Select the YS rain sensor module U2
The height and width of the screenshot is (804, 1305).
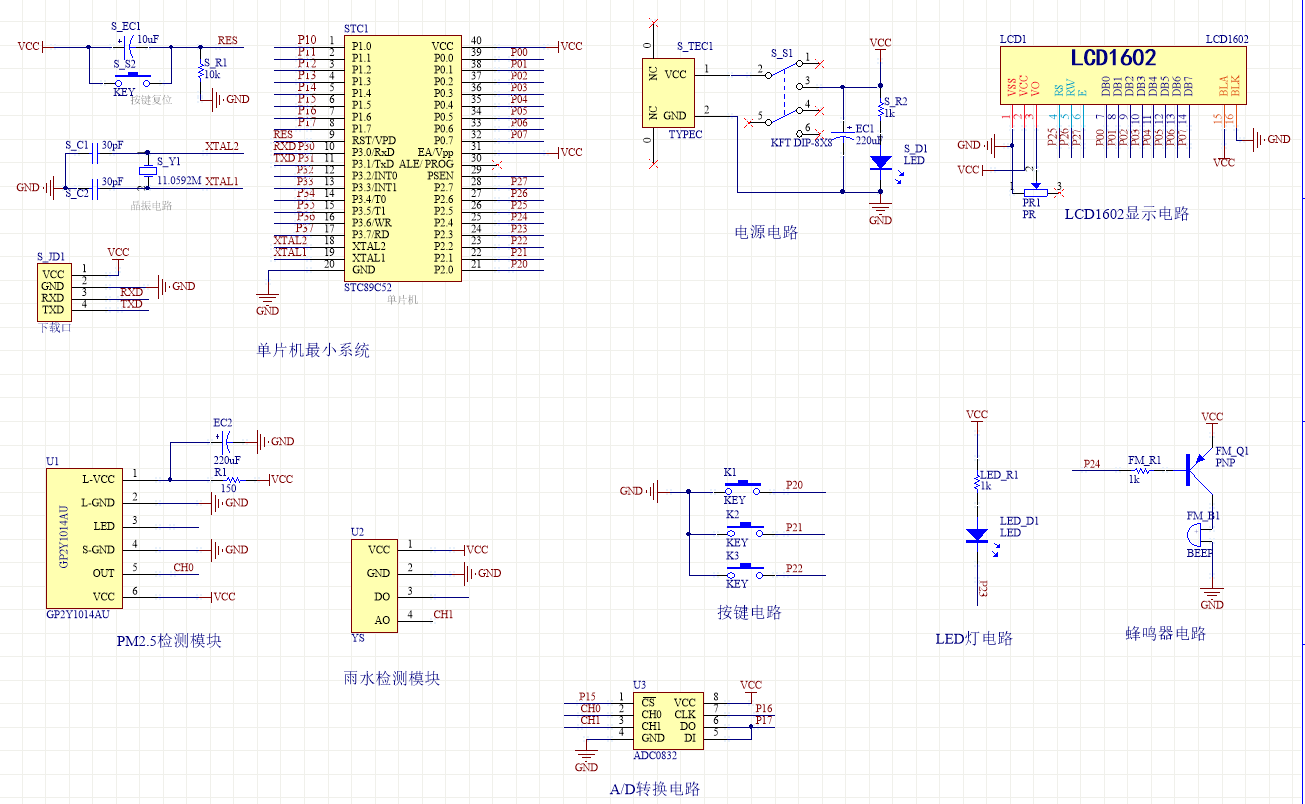pyautogui.click(x=373, y=584)
